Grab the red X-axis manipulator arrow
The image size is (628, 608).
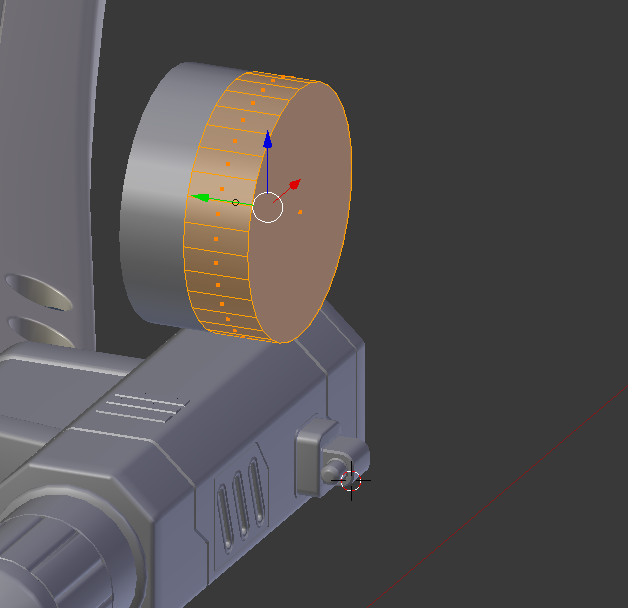click(295, 184)
